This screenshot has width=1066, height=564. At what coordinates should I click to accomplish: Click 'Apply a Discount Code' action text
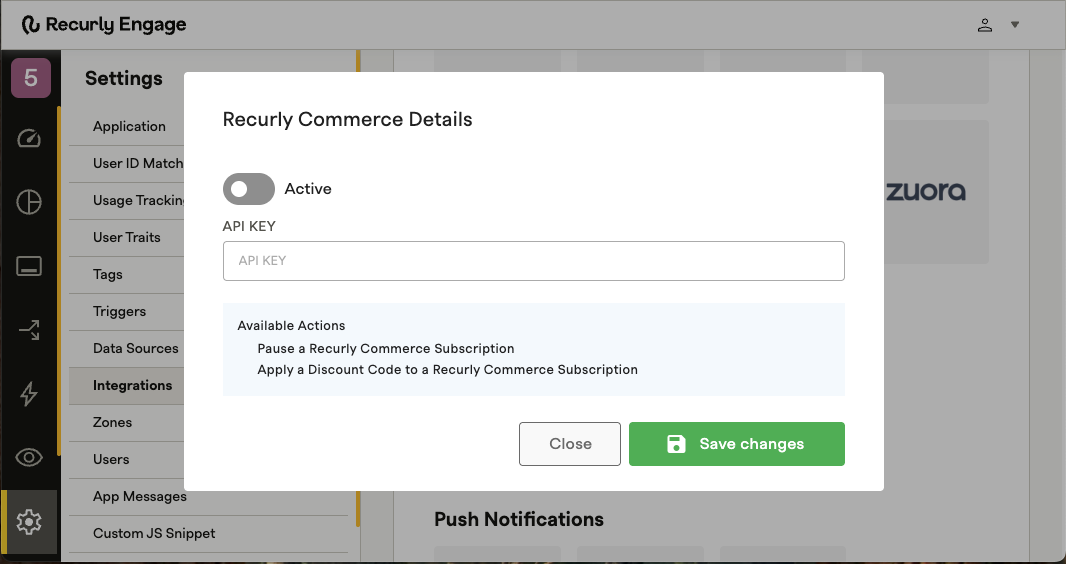pyautogui.click(x=447, y=370)
